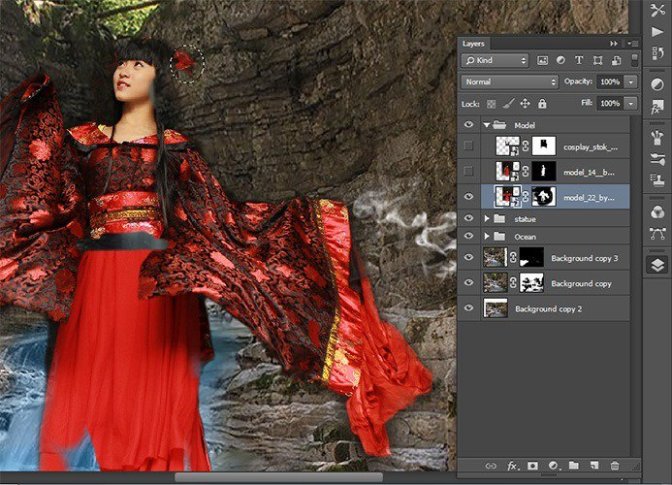Open the Adjustments panel icon

pyautogui.click(x=657, y=84)
